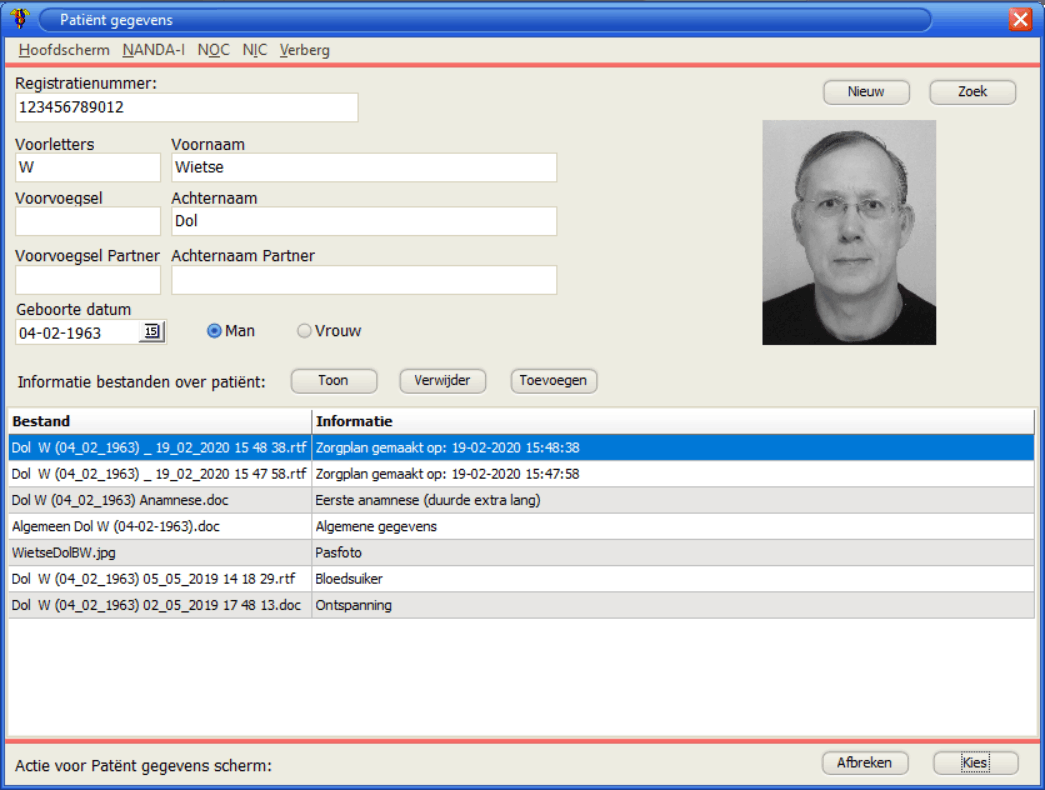
Task: Click the Registratienummer input field
Action: 186,107
